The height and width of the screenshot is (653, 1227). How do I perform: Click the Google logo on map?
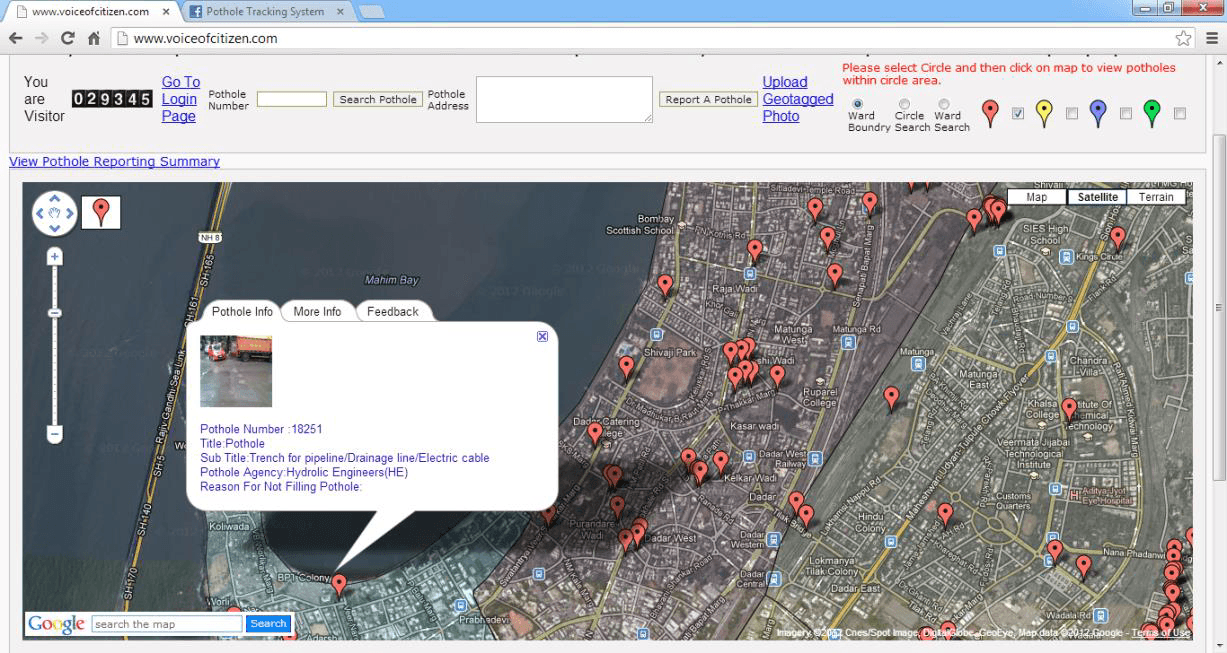56,624
